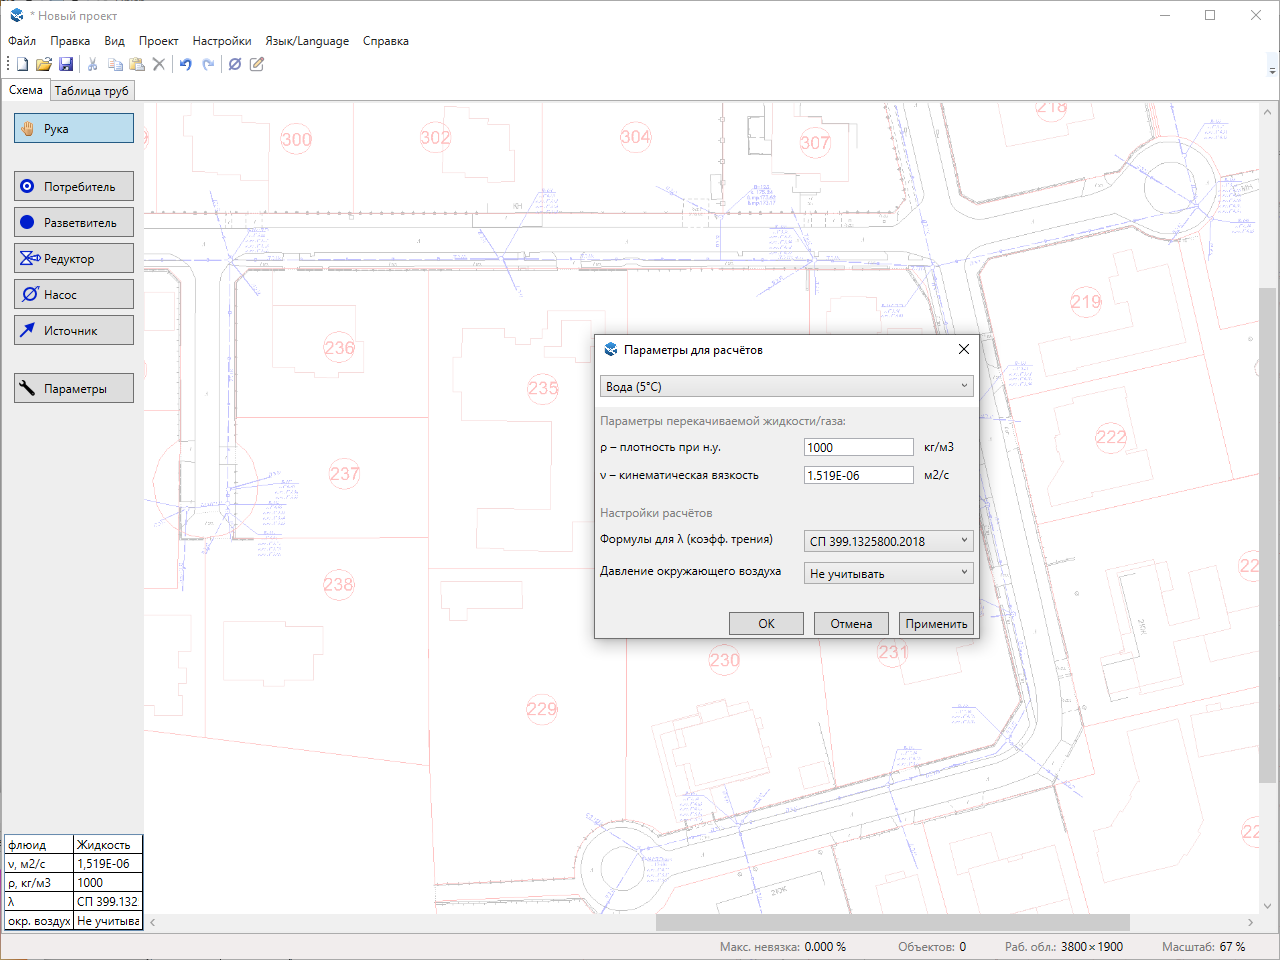Image resolution: width=1280 pixels, height=960 pixels.
Task: Activate the Рука hand tool
Action: [x=74, y=129]
